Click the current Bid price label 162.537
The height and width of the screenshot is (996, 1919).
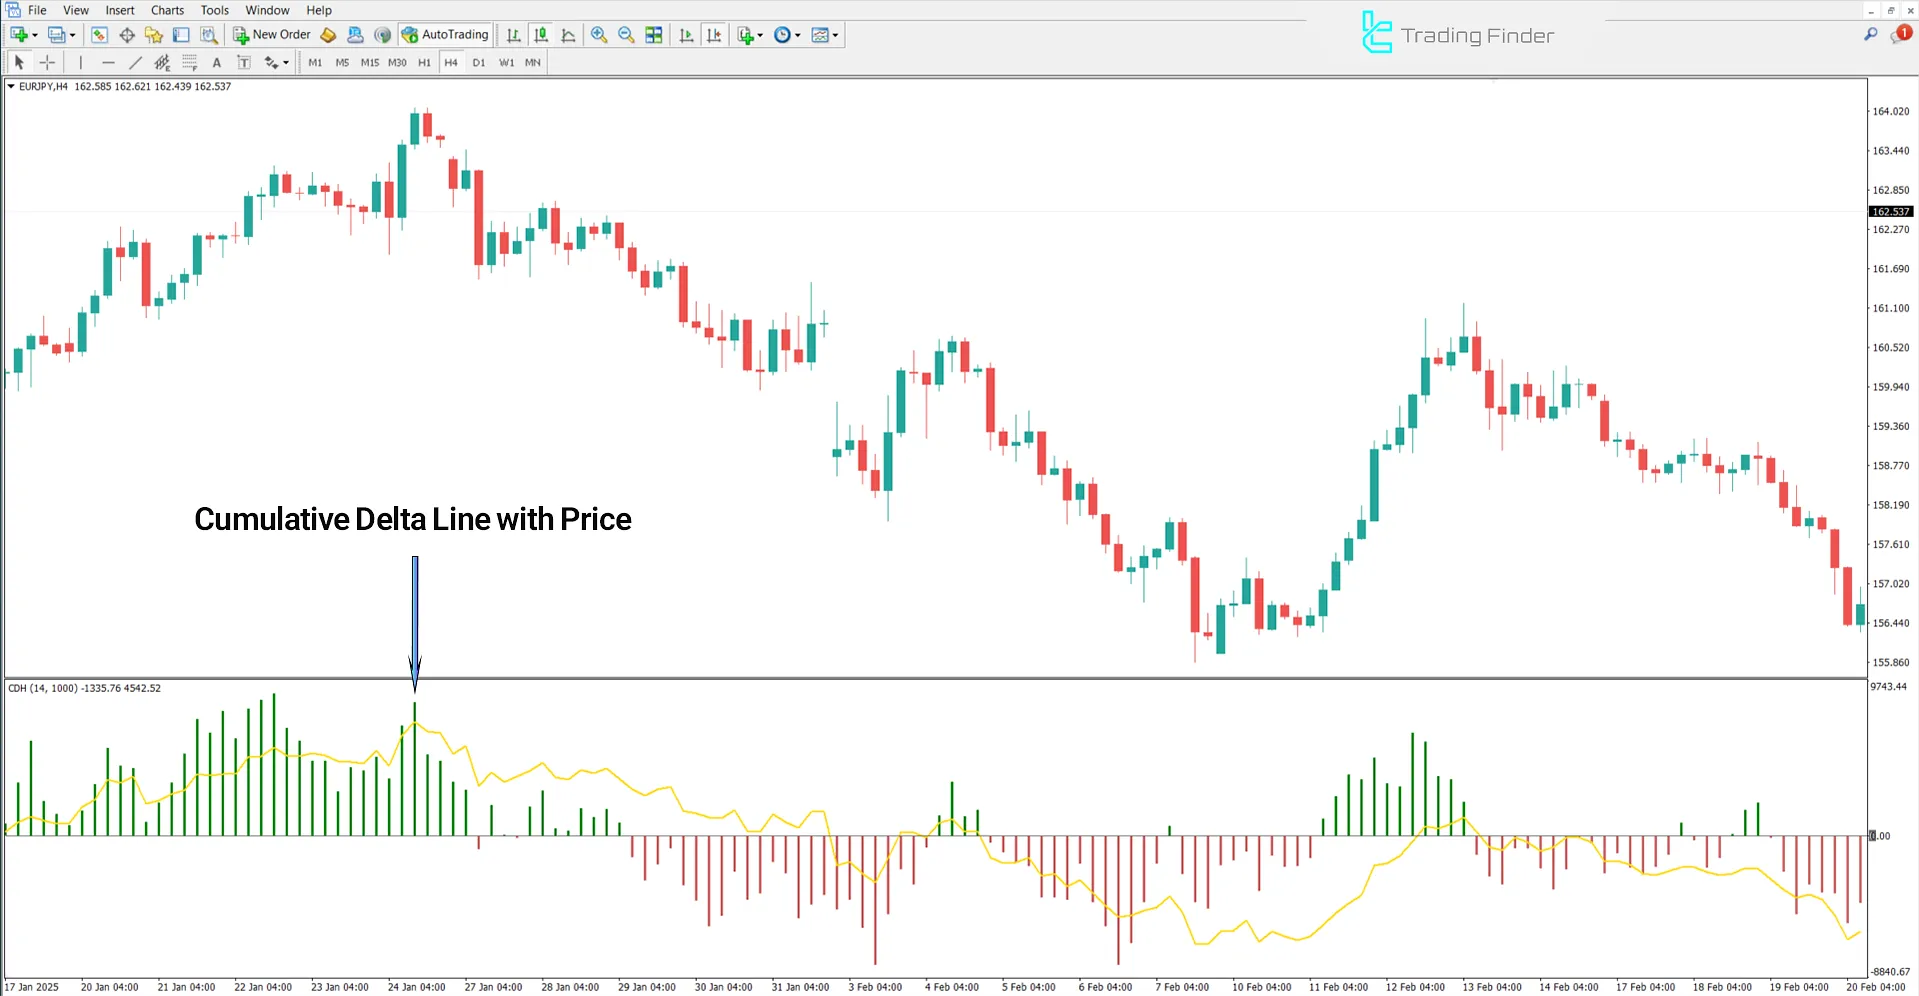(1890, 211)
